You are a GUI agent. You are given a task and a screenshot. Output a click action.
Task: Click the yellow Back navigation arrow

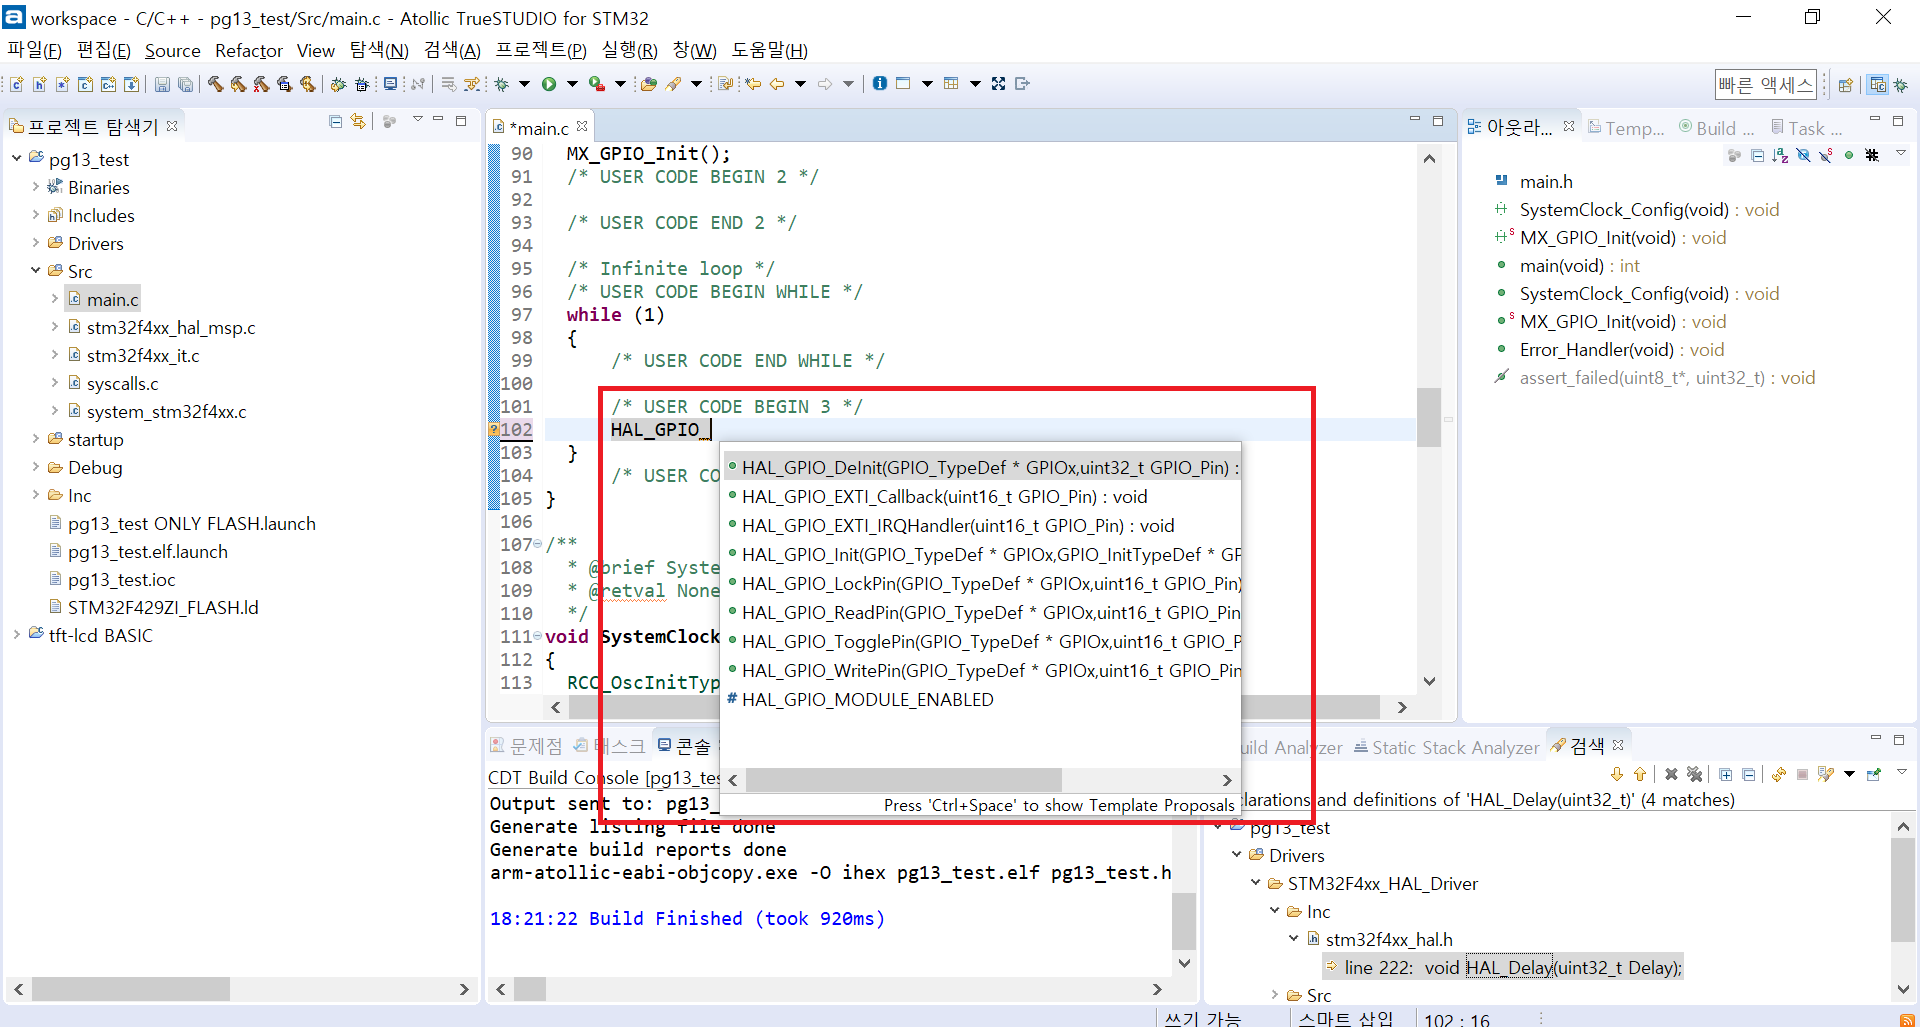tap(777, 84)
